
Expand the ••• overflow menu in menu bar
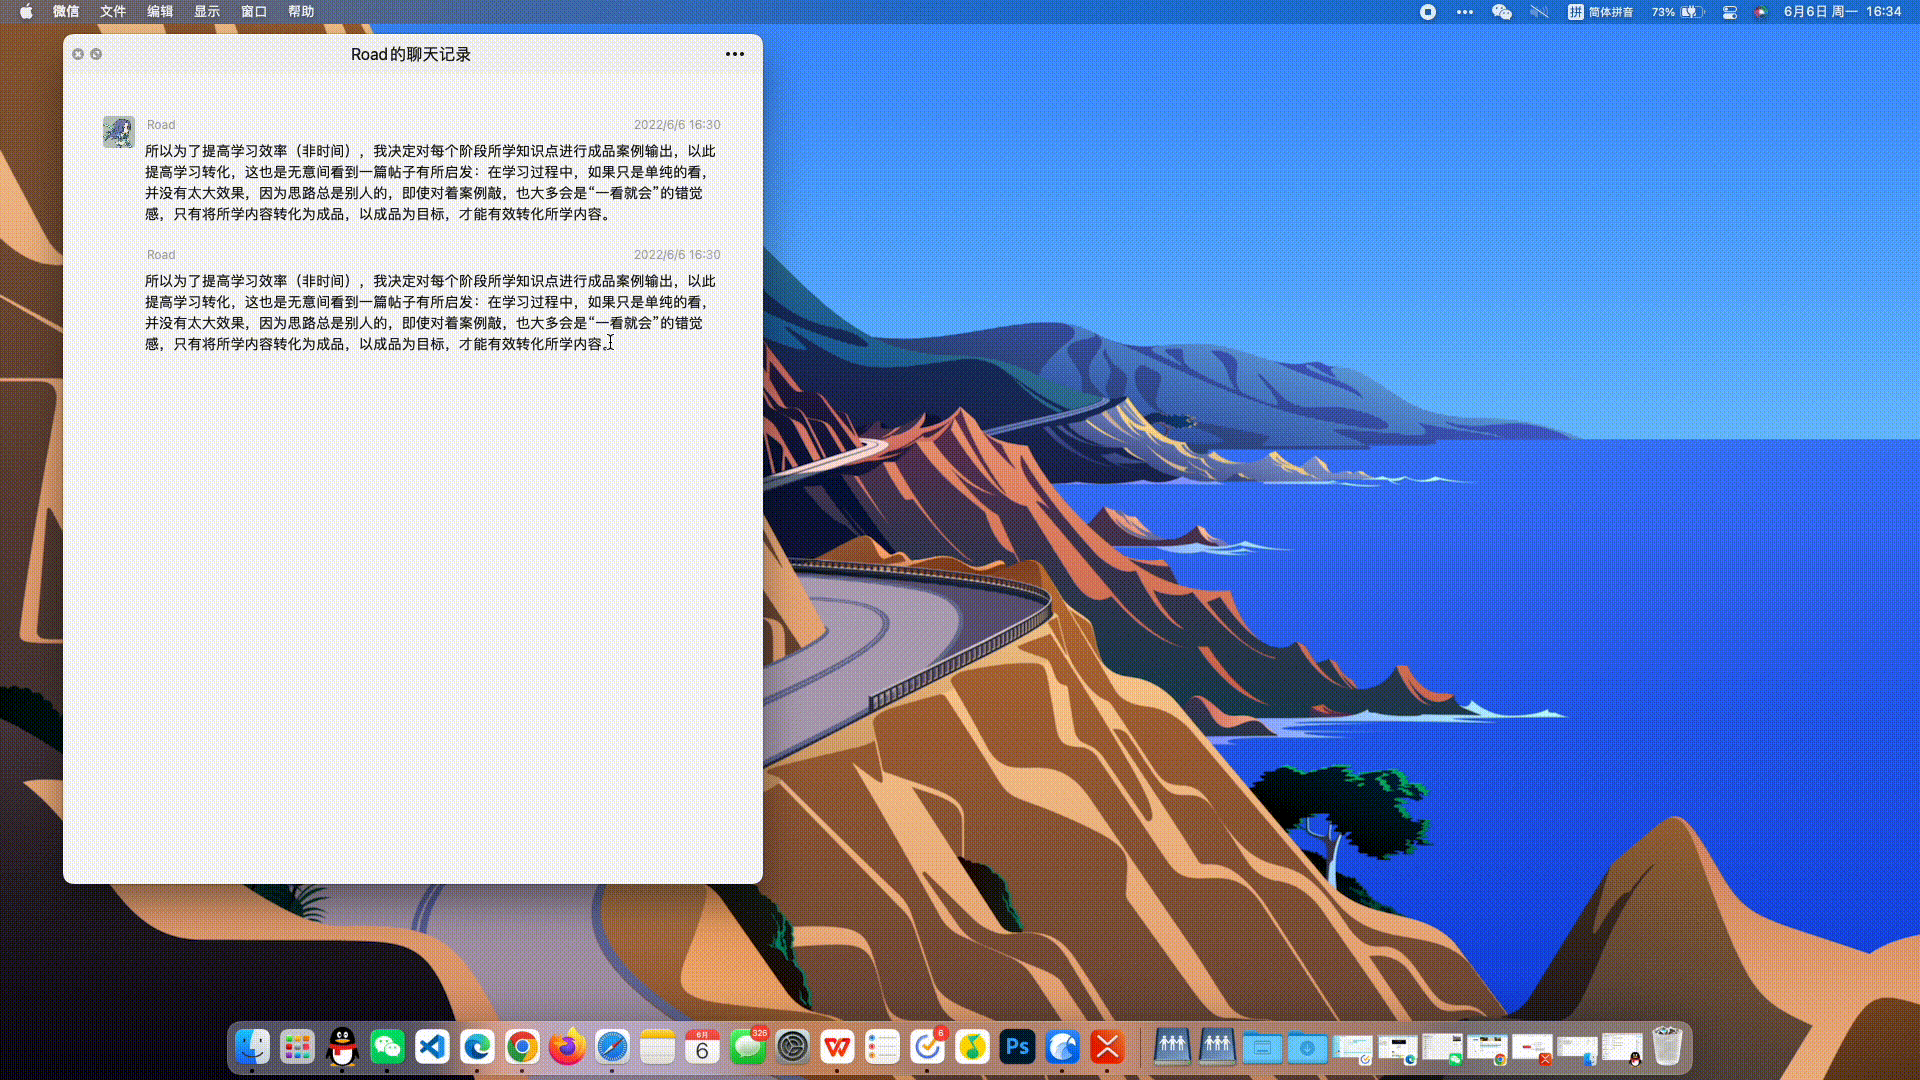coord(1463,12)
